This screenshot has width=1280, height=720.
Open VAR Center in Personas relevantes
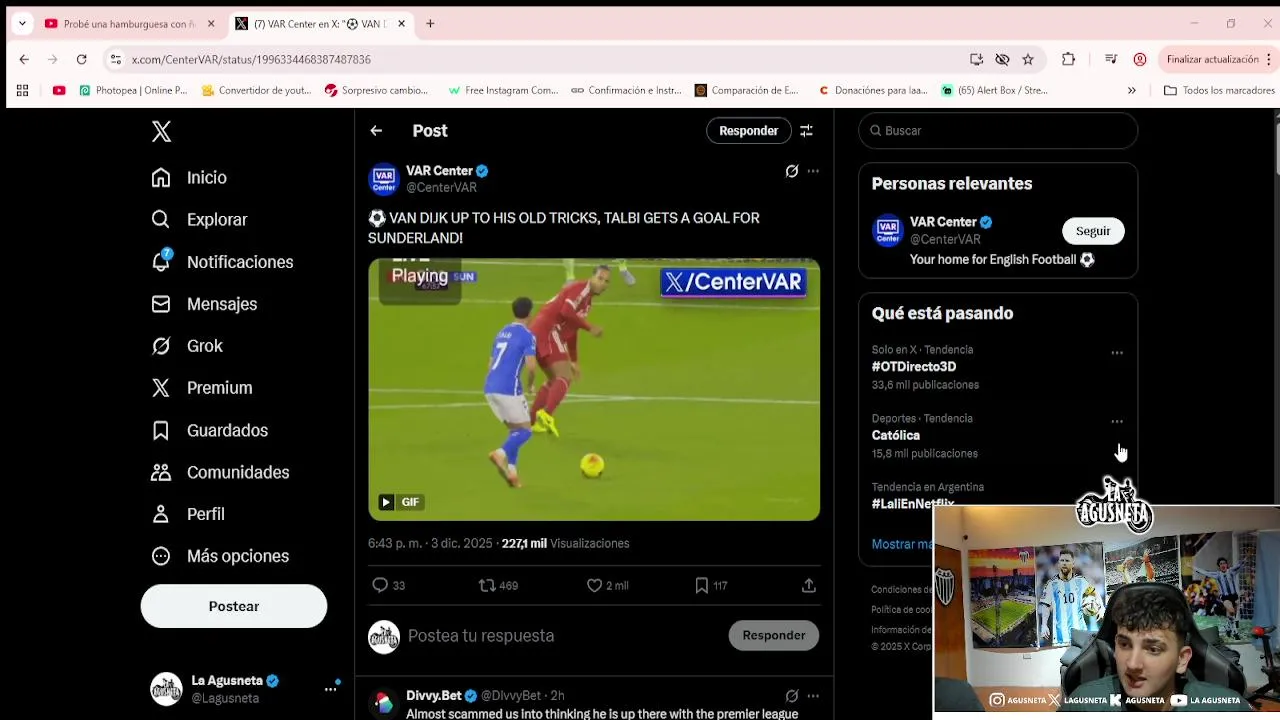(x=951, y=222)
